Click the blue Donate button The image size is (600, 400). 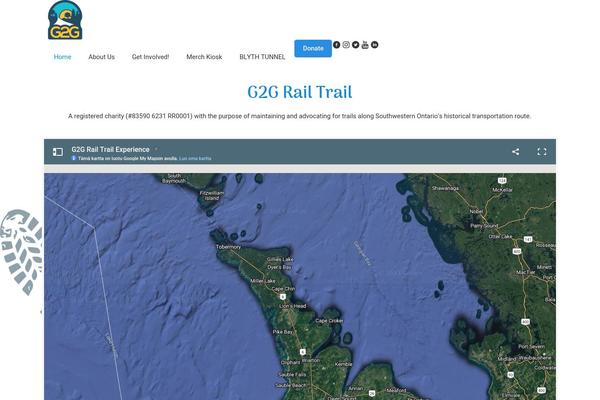coord(313,48)
